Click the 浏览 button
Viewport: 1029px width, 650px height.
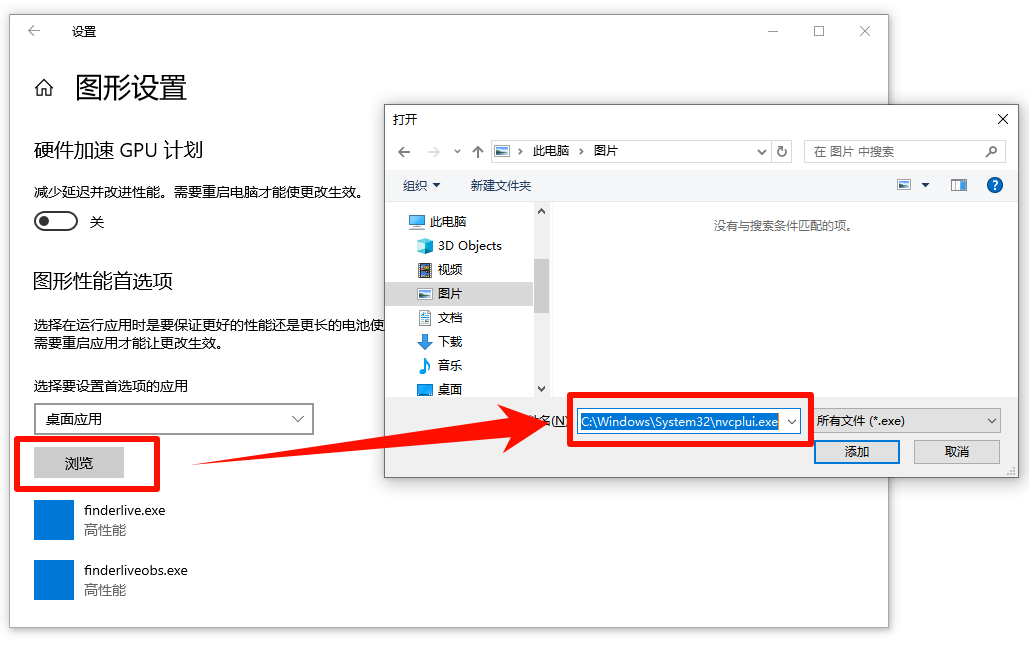(78, 462)
